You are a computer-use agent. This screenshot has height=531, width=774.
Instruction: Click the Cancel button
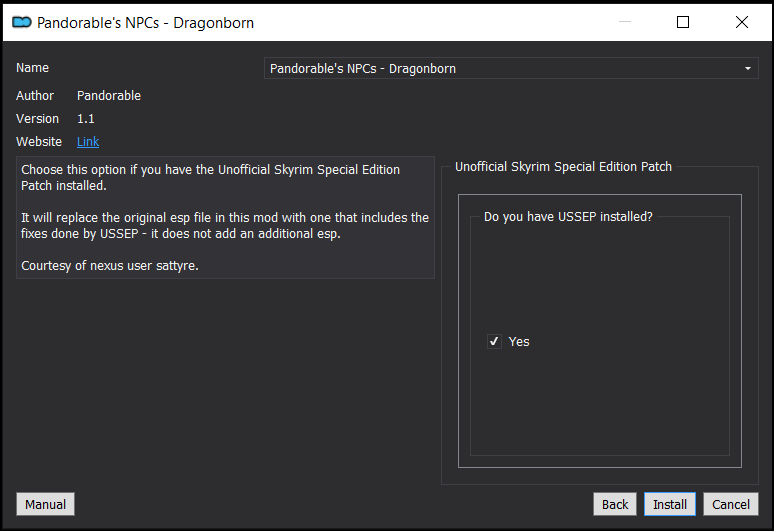tap(731, 504)
